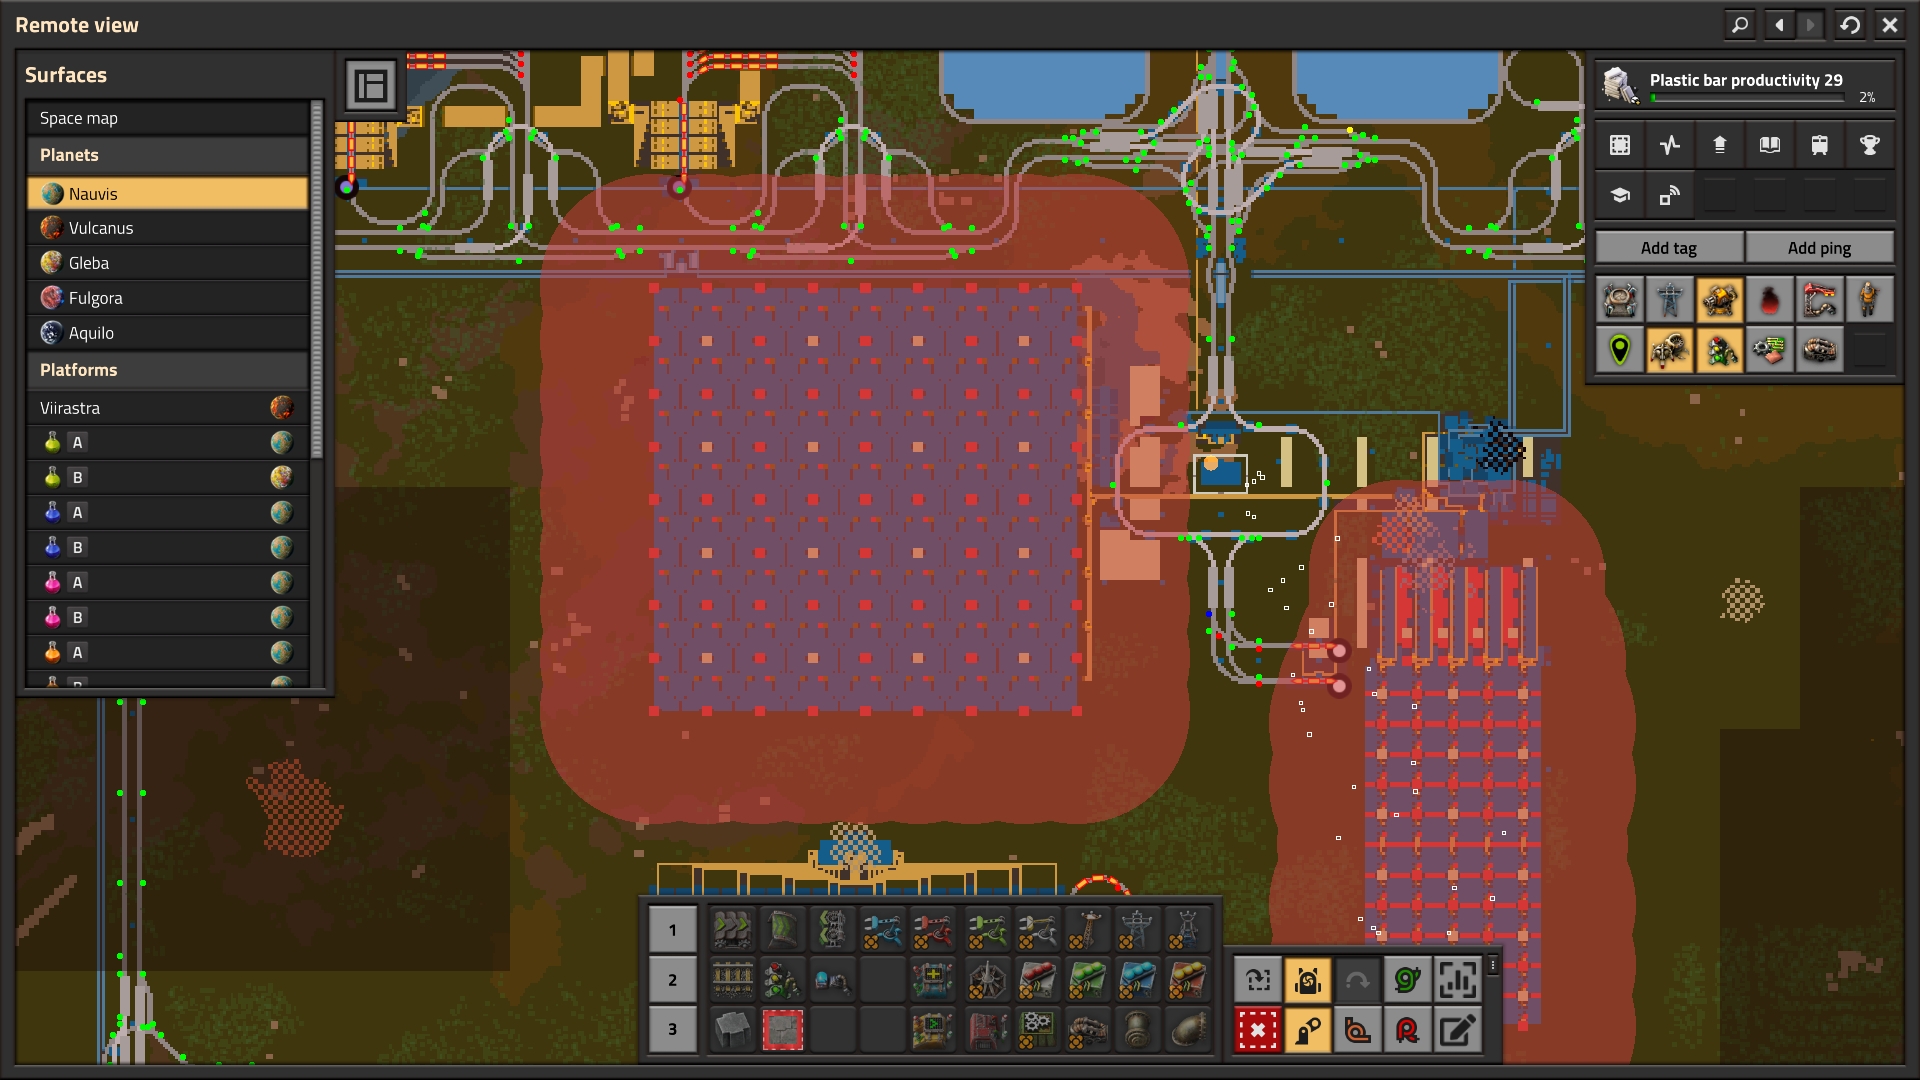The width and height of the screenshot is (1920, 1080).
Task: Open the upward arrow logistics menu icon
Action: click(x=1720, y=145)
